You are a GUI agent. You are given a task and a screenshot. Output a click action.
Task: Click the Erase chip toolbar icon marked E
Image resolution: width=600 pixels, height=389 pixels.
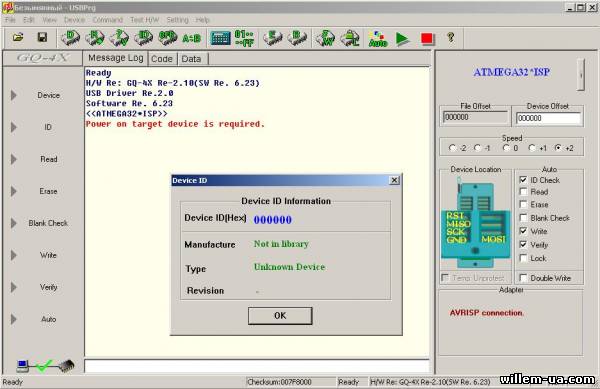coord(272,38)
